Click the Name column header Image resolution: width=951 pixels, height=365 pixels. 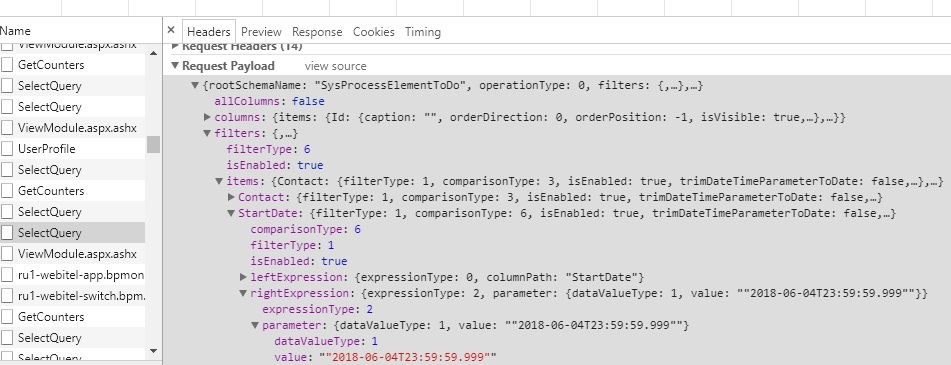[15, 31]
